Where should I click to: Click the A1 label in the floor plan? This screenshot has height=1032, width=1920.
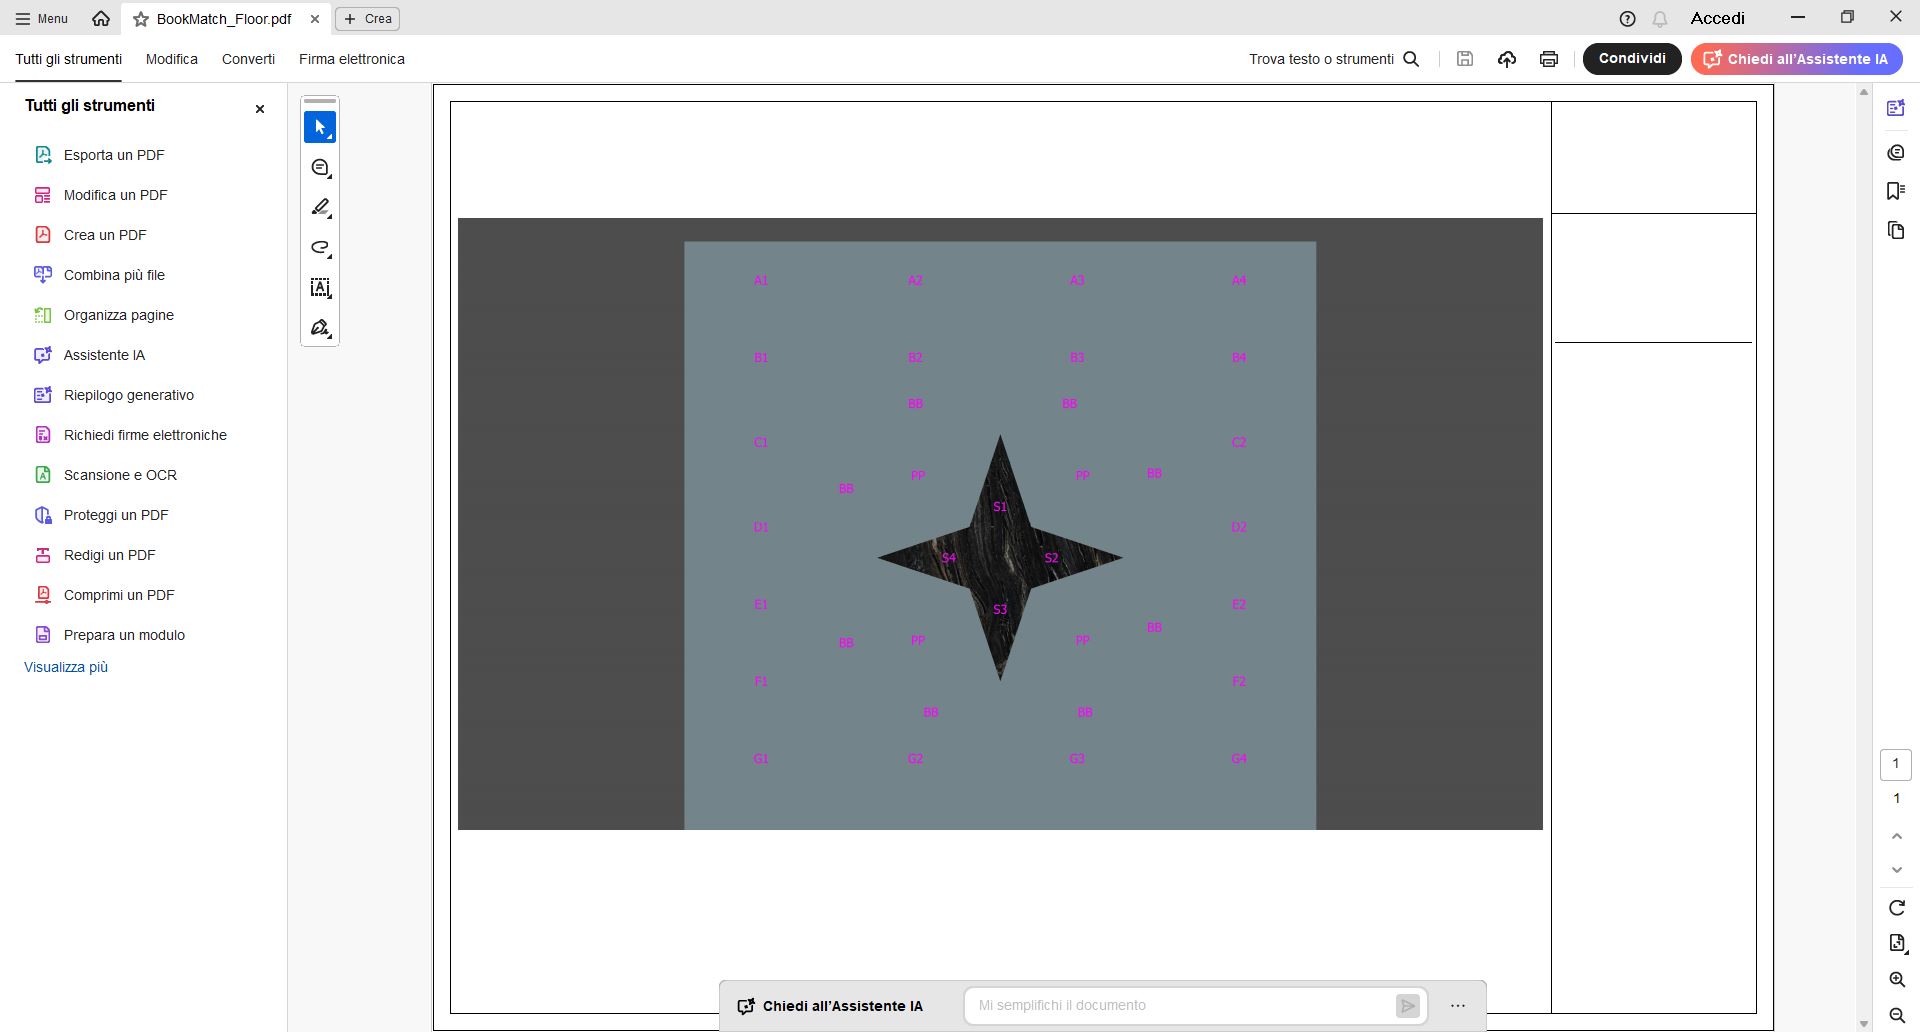(x=761, y=281)
